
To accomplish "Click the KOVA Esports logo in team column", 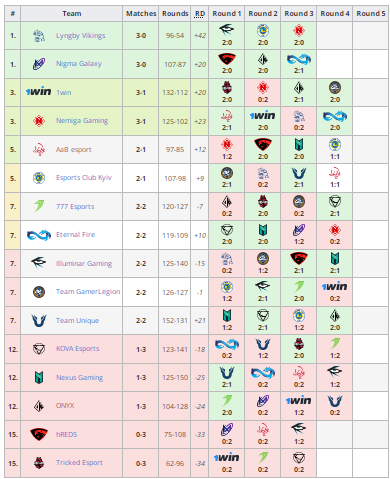I will (39, 349).
